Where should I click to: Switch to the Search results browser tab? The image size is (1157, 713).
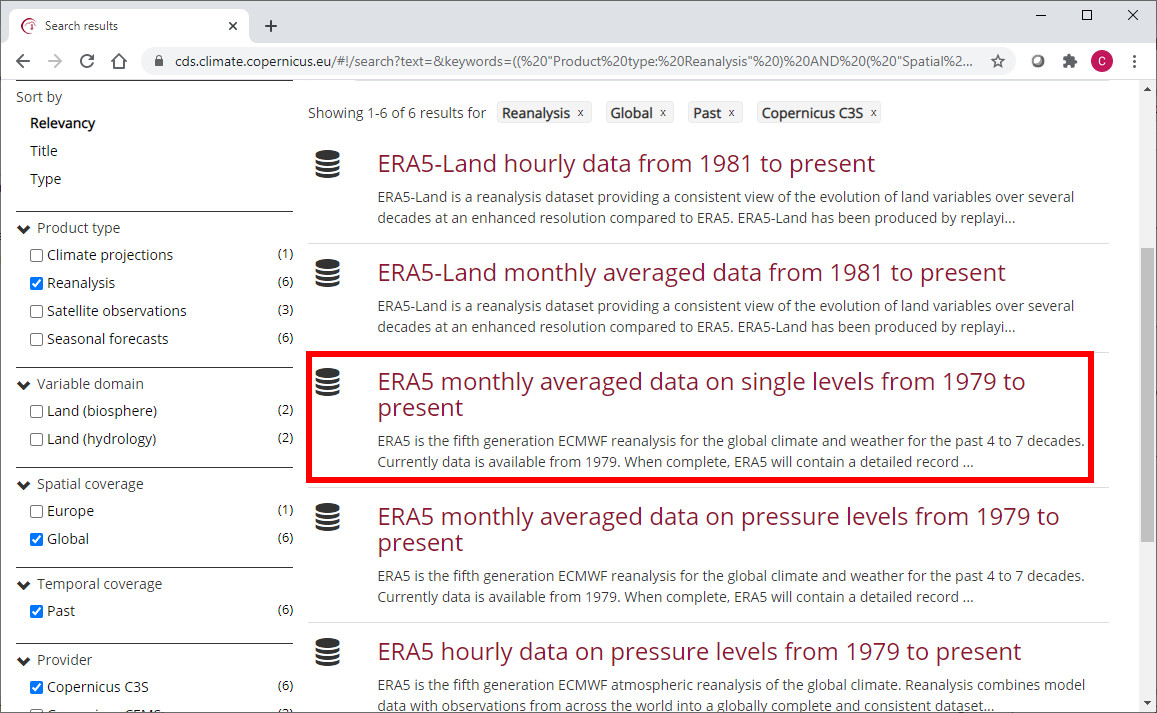pyautogui.click(x=130, y=26)
